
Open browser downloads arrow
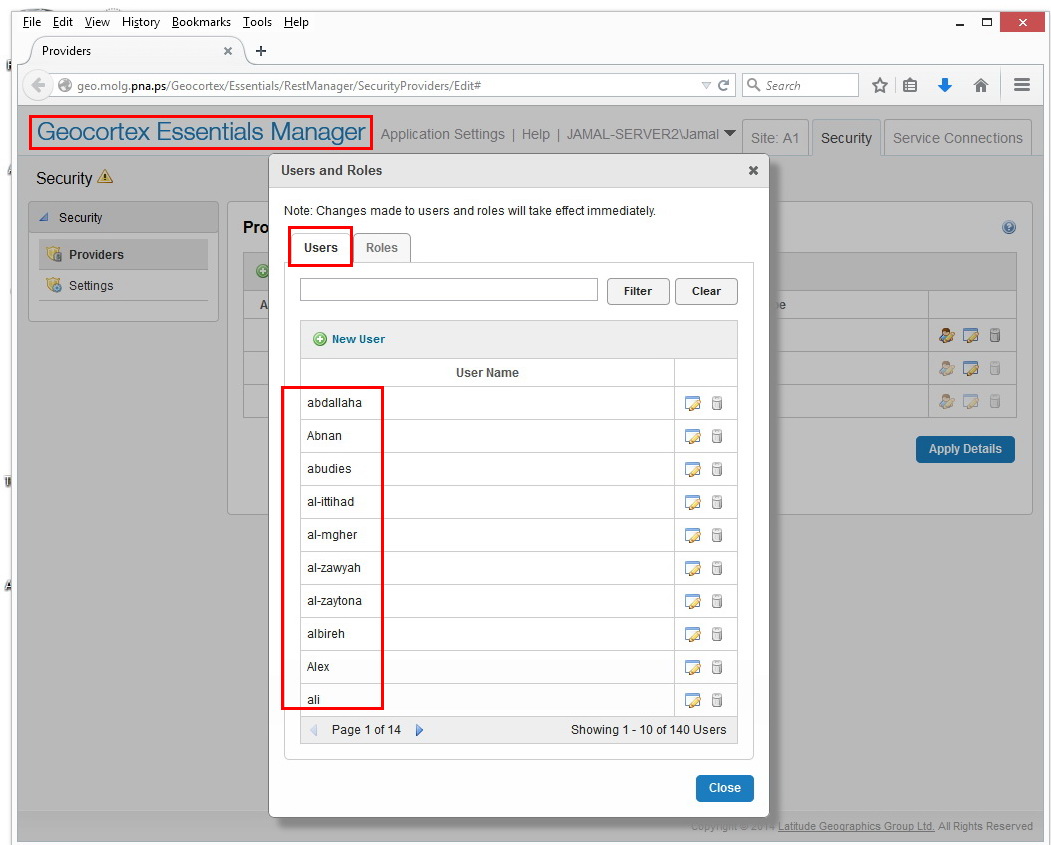(x=945, y=85)
